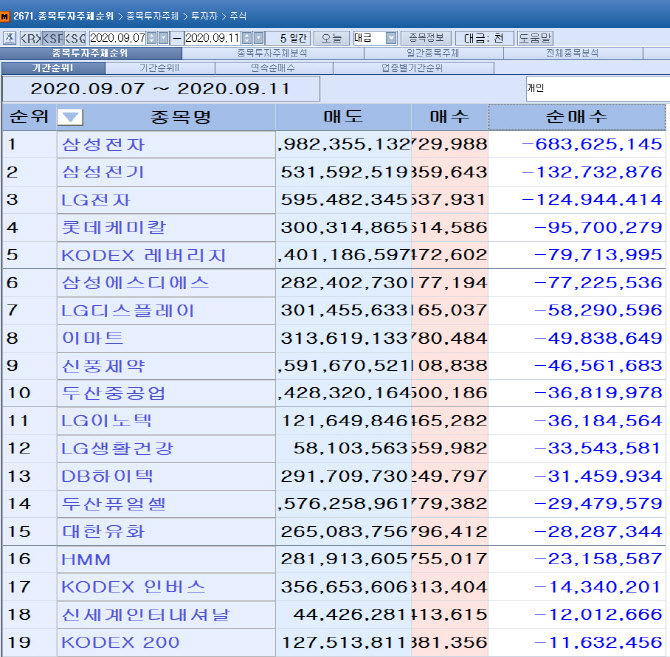Click the 조 icon button in toolbar
Image resolution: width=670 pixels, height=657 pixels.
click(x=10, y=38)
